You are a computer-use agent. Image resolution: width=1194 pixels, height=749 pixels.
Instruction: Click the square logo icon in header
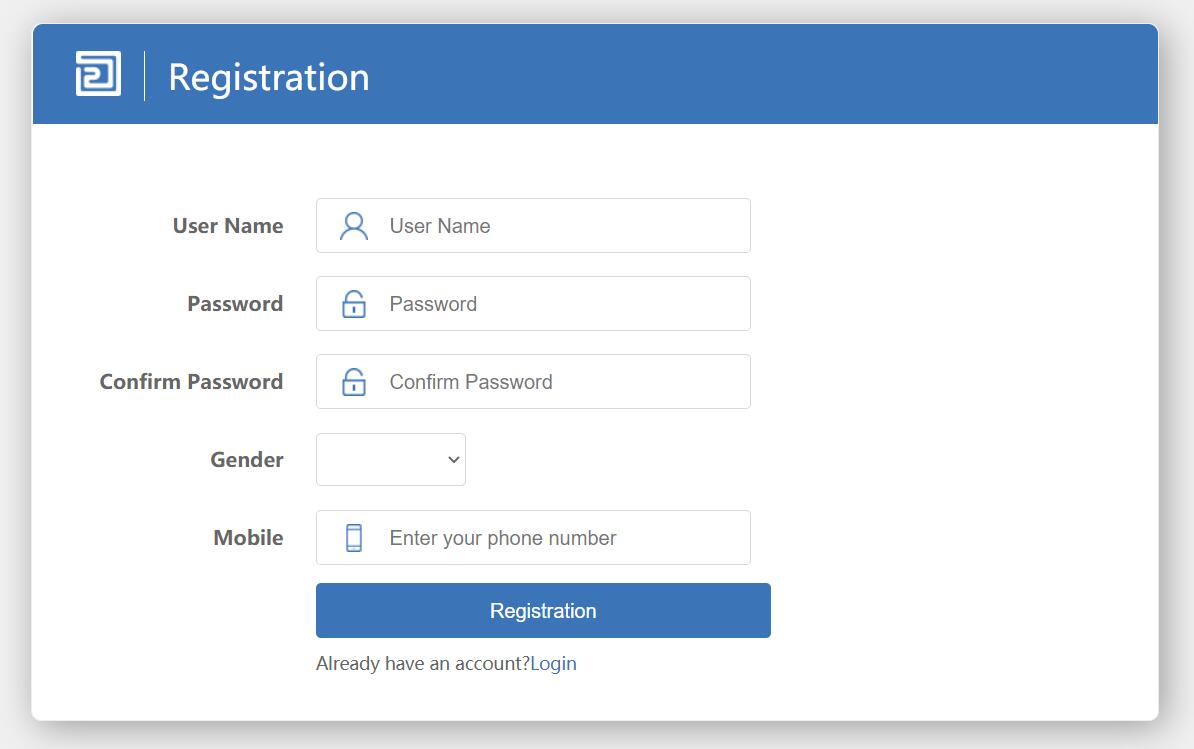click(x=98, y=74)
